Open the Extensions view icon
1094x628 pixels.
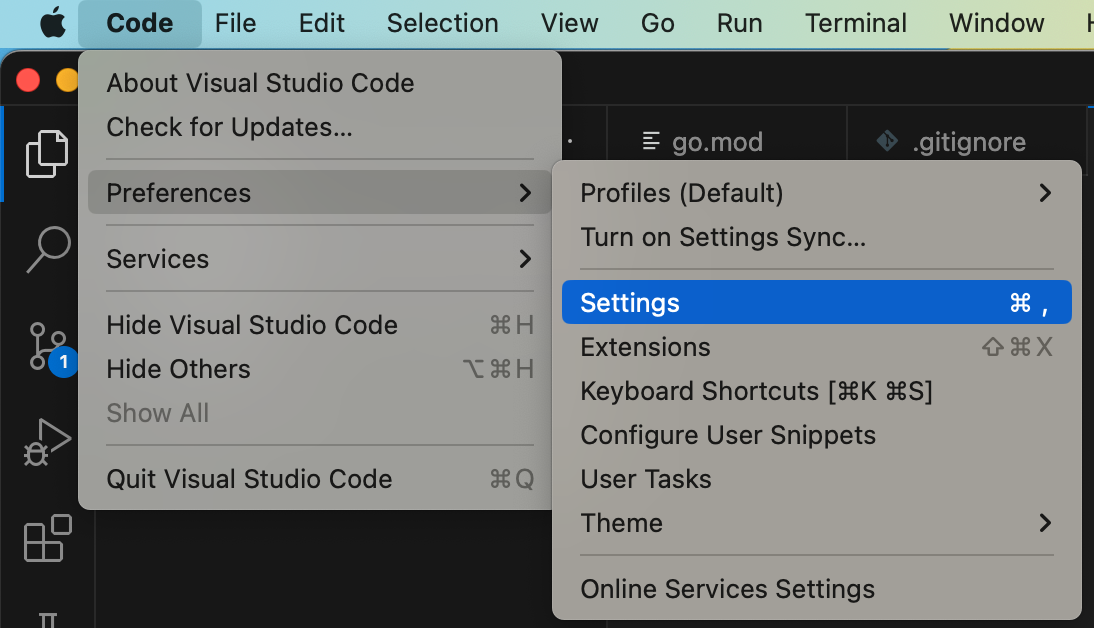(47, 538)
